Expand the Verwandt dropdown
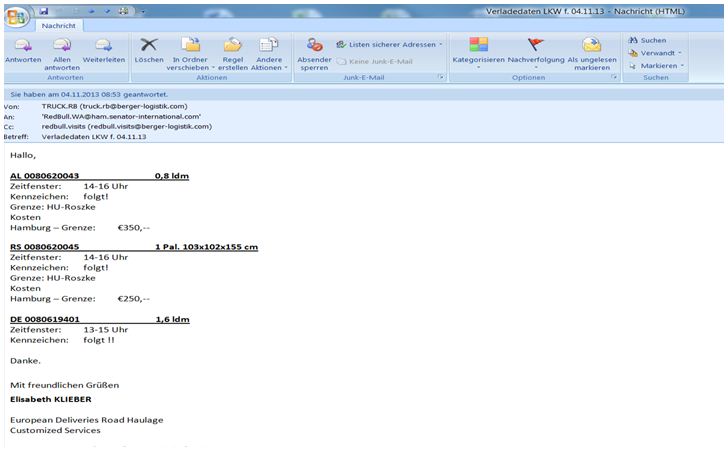 click(655, 53)
